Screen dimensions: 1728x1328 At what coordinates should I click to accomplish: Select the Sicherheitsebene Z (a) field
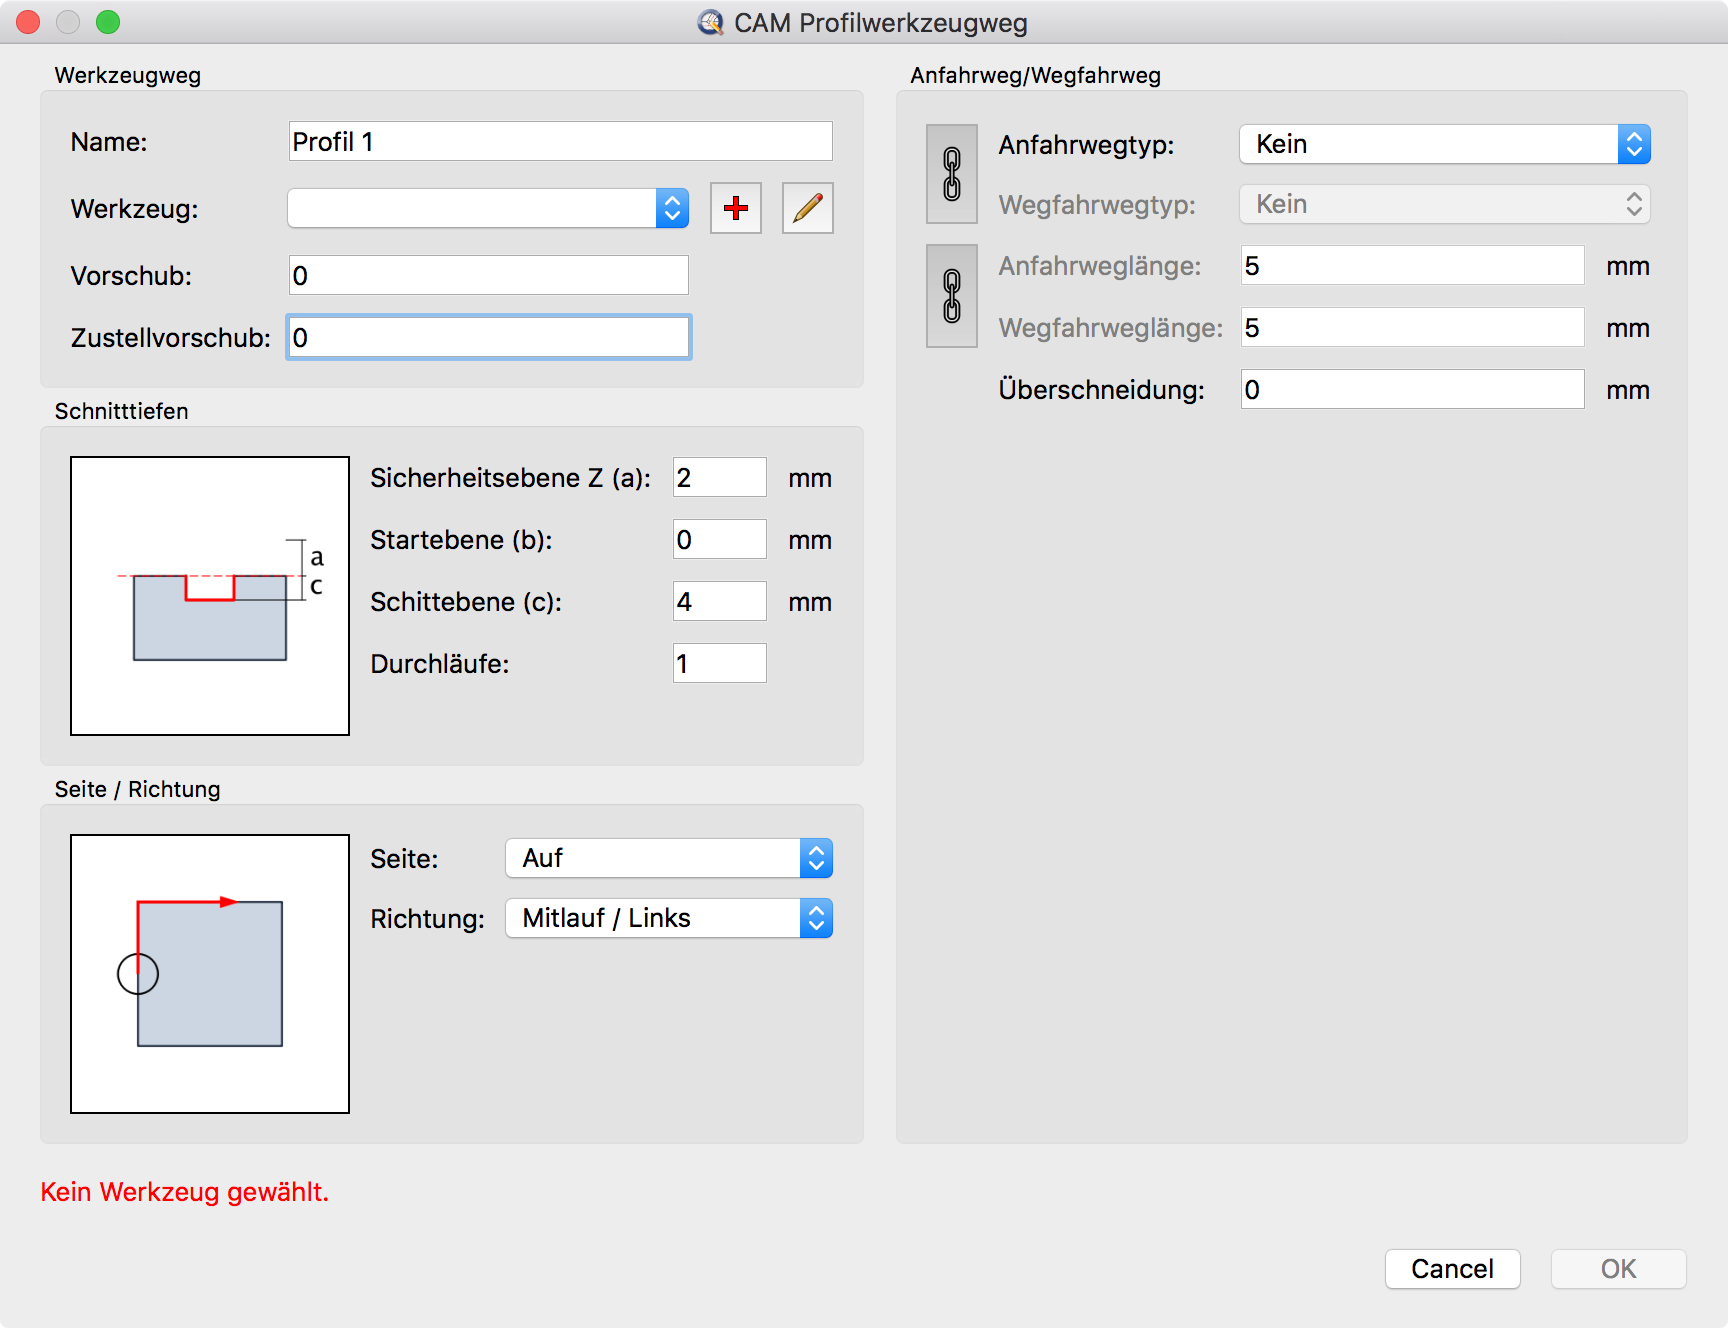719,478
